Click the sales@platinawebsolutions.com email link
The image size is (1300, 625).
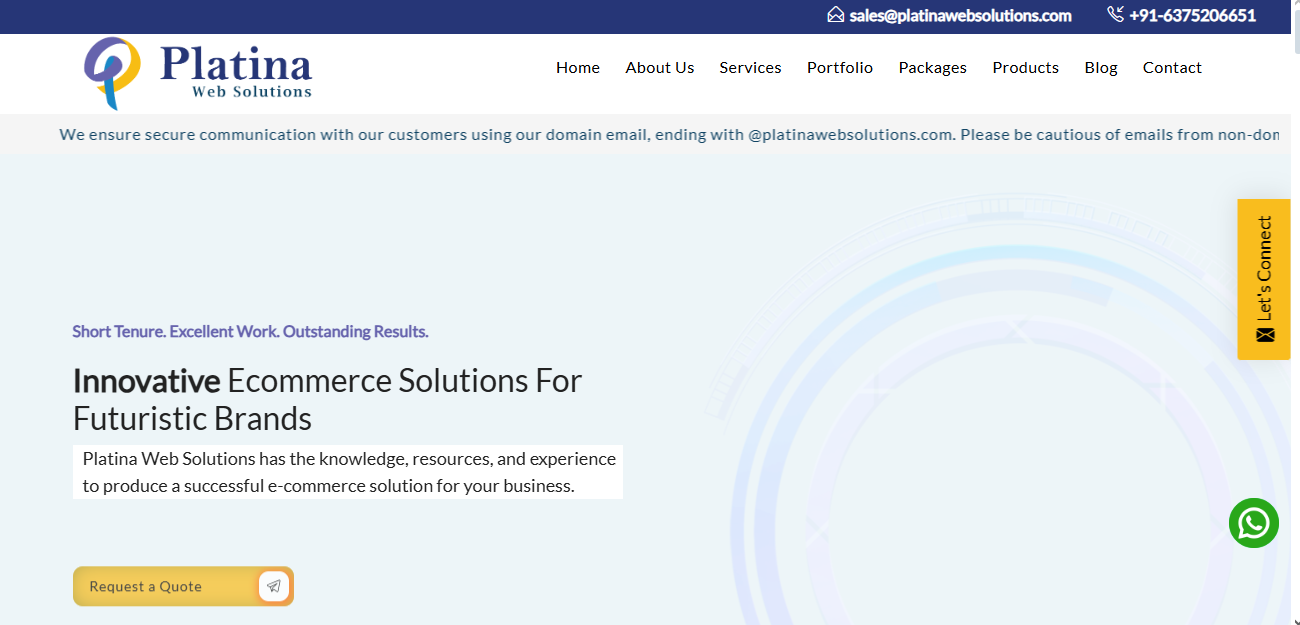point(960,15)
